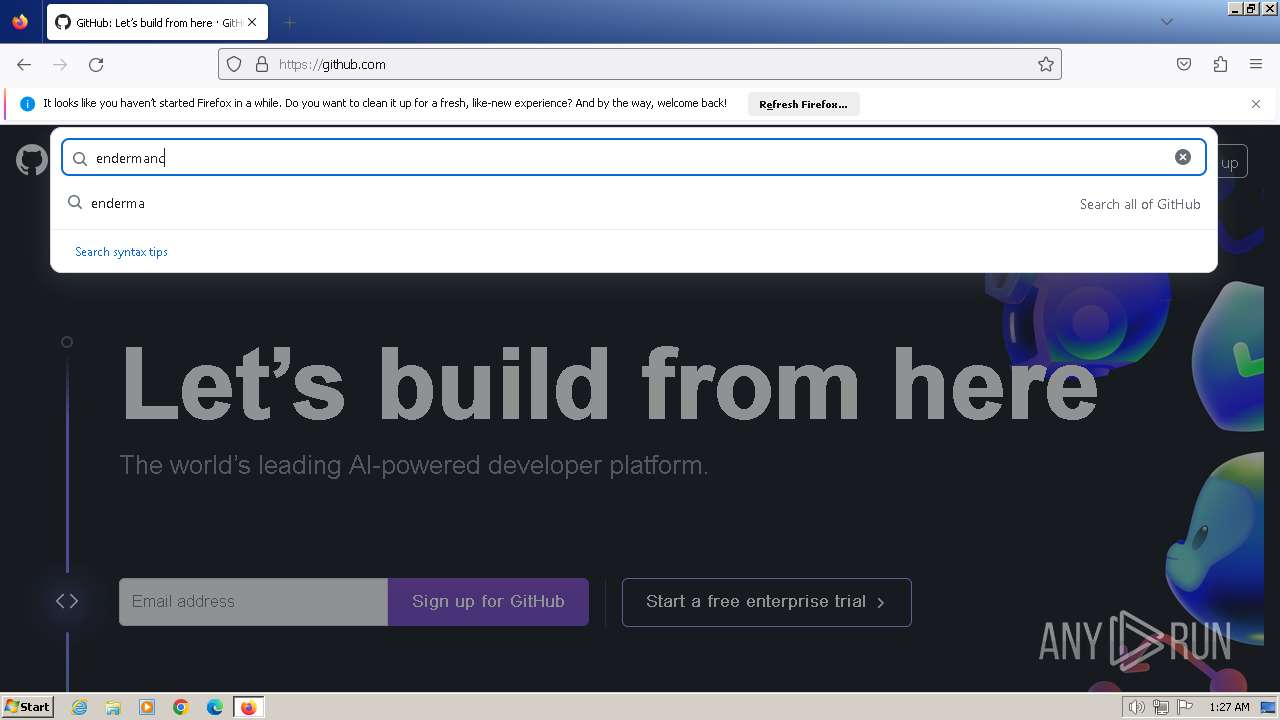This screenshot has width=1280, height=720.
Task: Click the site security padlock icon
Action: point(262,64)
